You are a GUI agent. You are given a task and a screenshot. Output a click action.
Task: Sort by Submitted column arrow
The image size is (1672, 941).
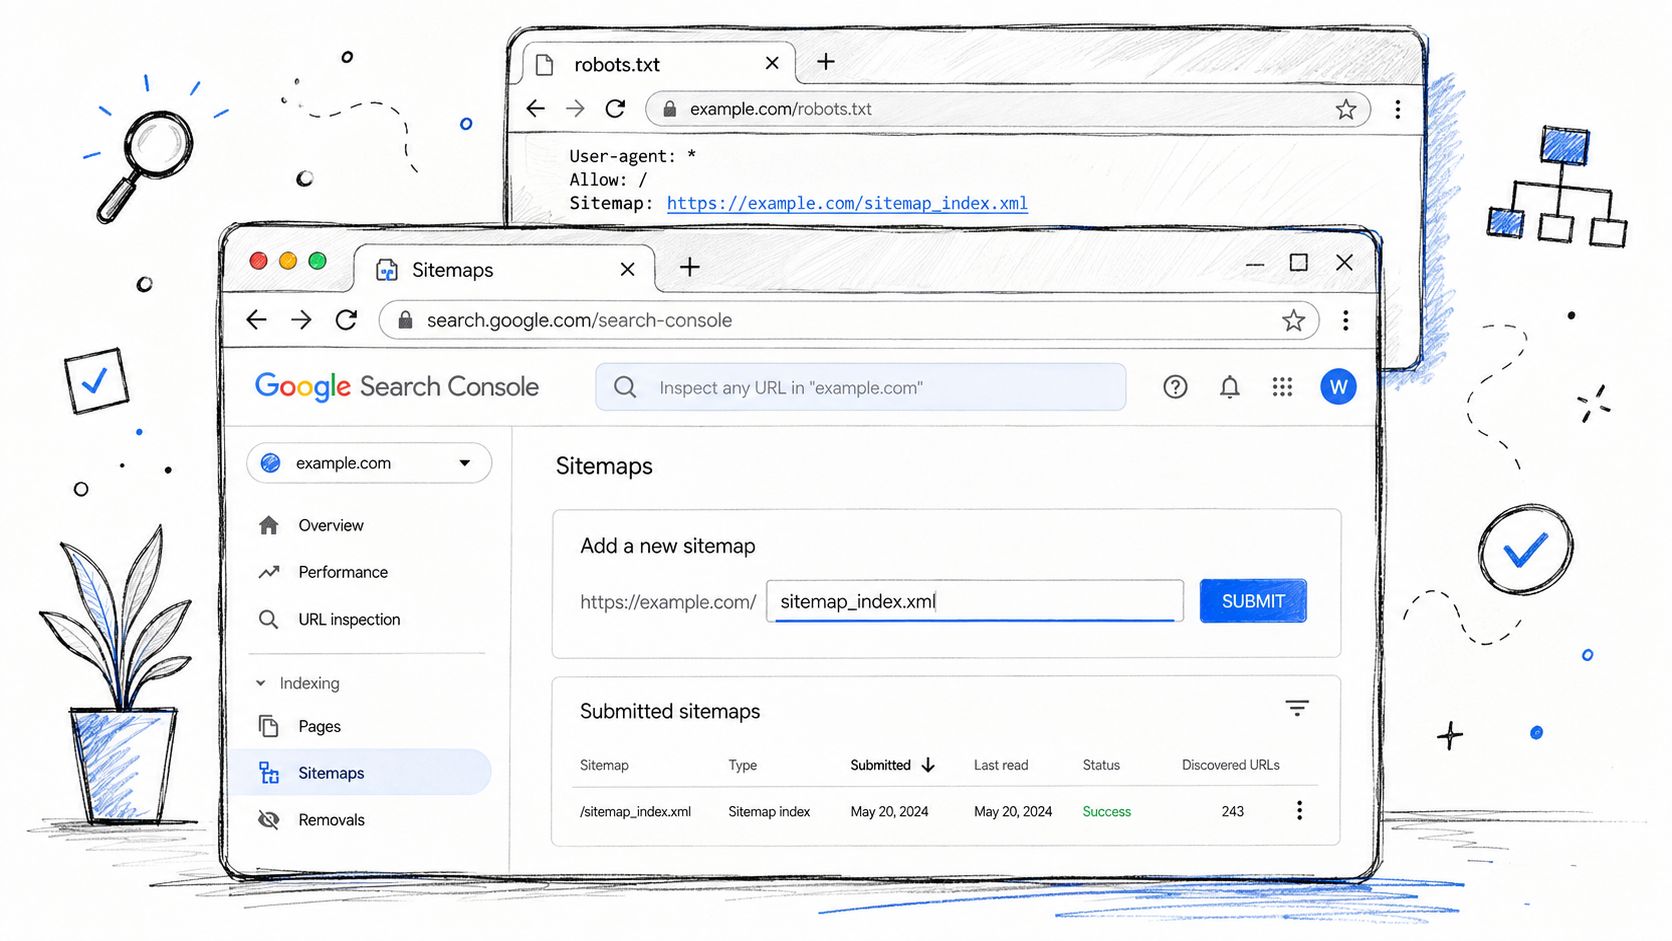(x=928, y=765)
